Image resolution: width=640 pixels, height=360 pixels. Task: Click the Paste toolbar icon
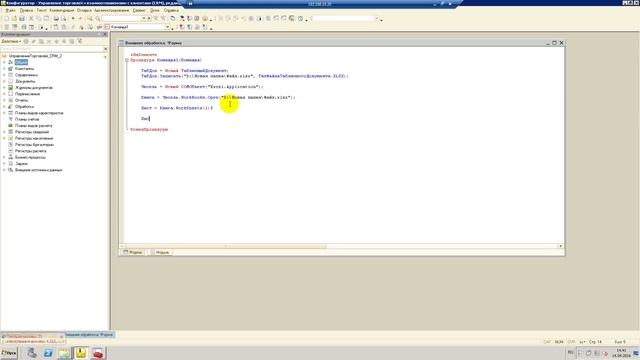point(46,18)
